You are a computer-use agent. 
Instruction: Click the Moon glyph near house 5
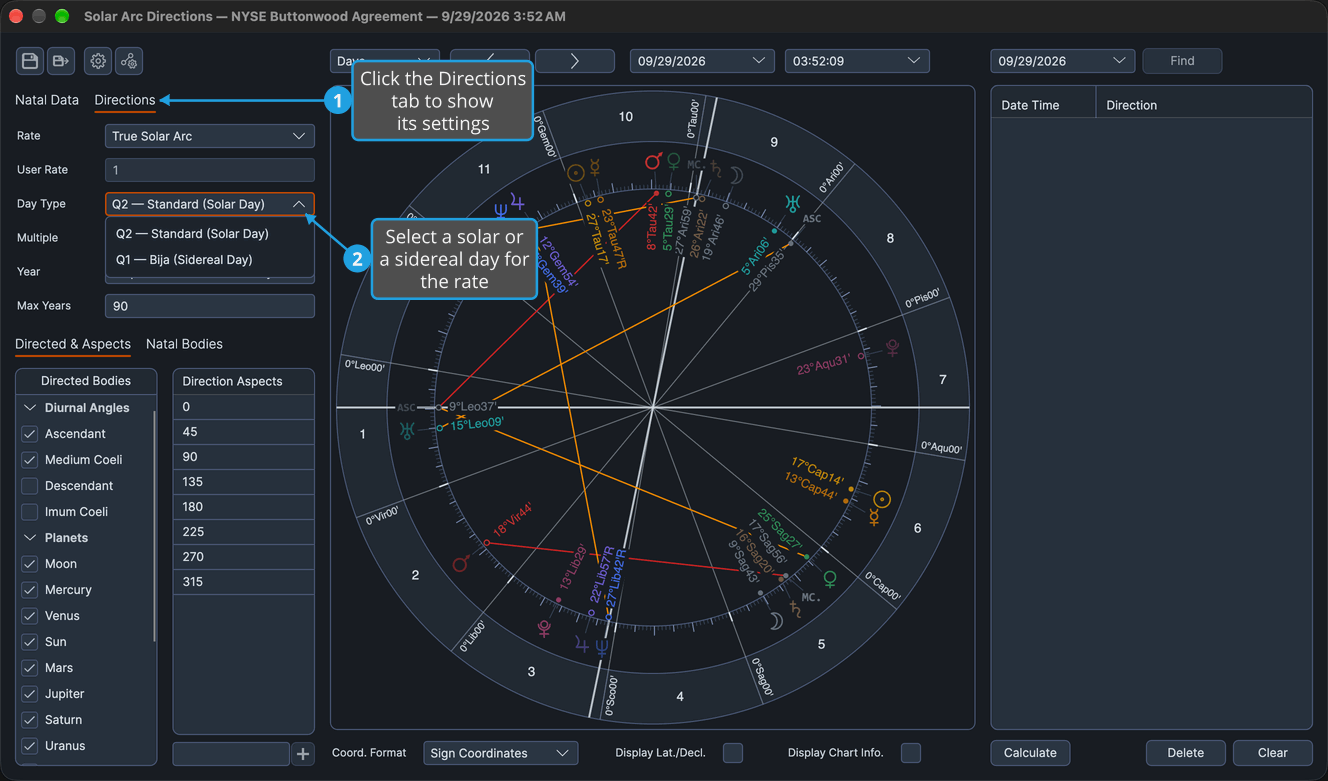tap(776, 621)
